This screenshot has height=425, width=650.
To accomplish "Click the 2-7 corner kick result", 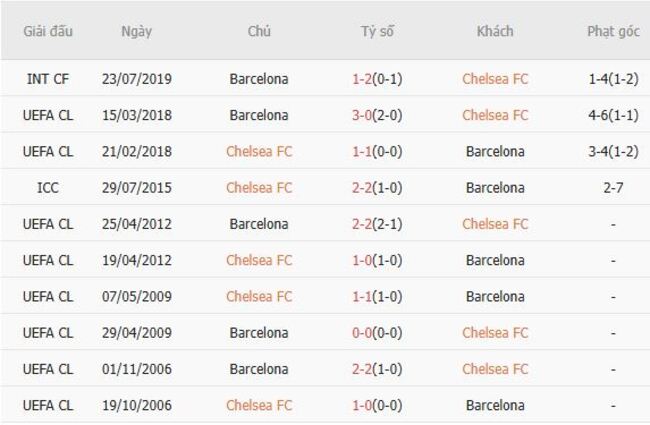I will click(613, 188).
